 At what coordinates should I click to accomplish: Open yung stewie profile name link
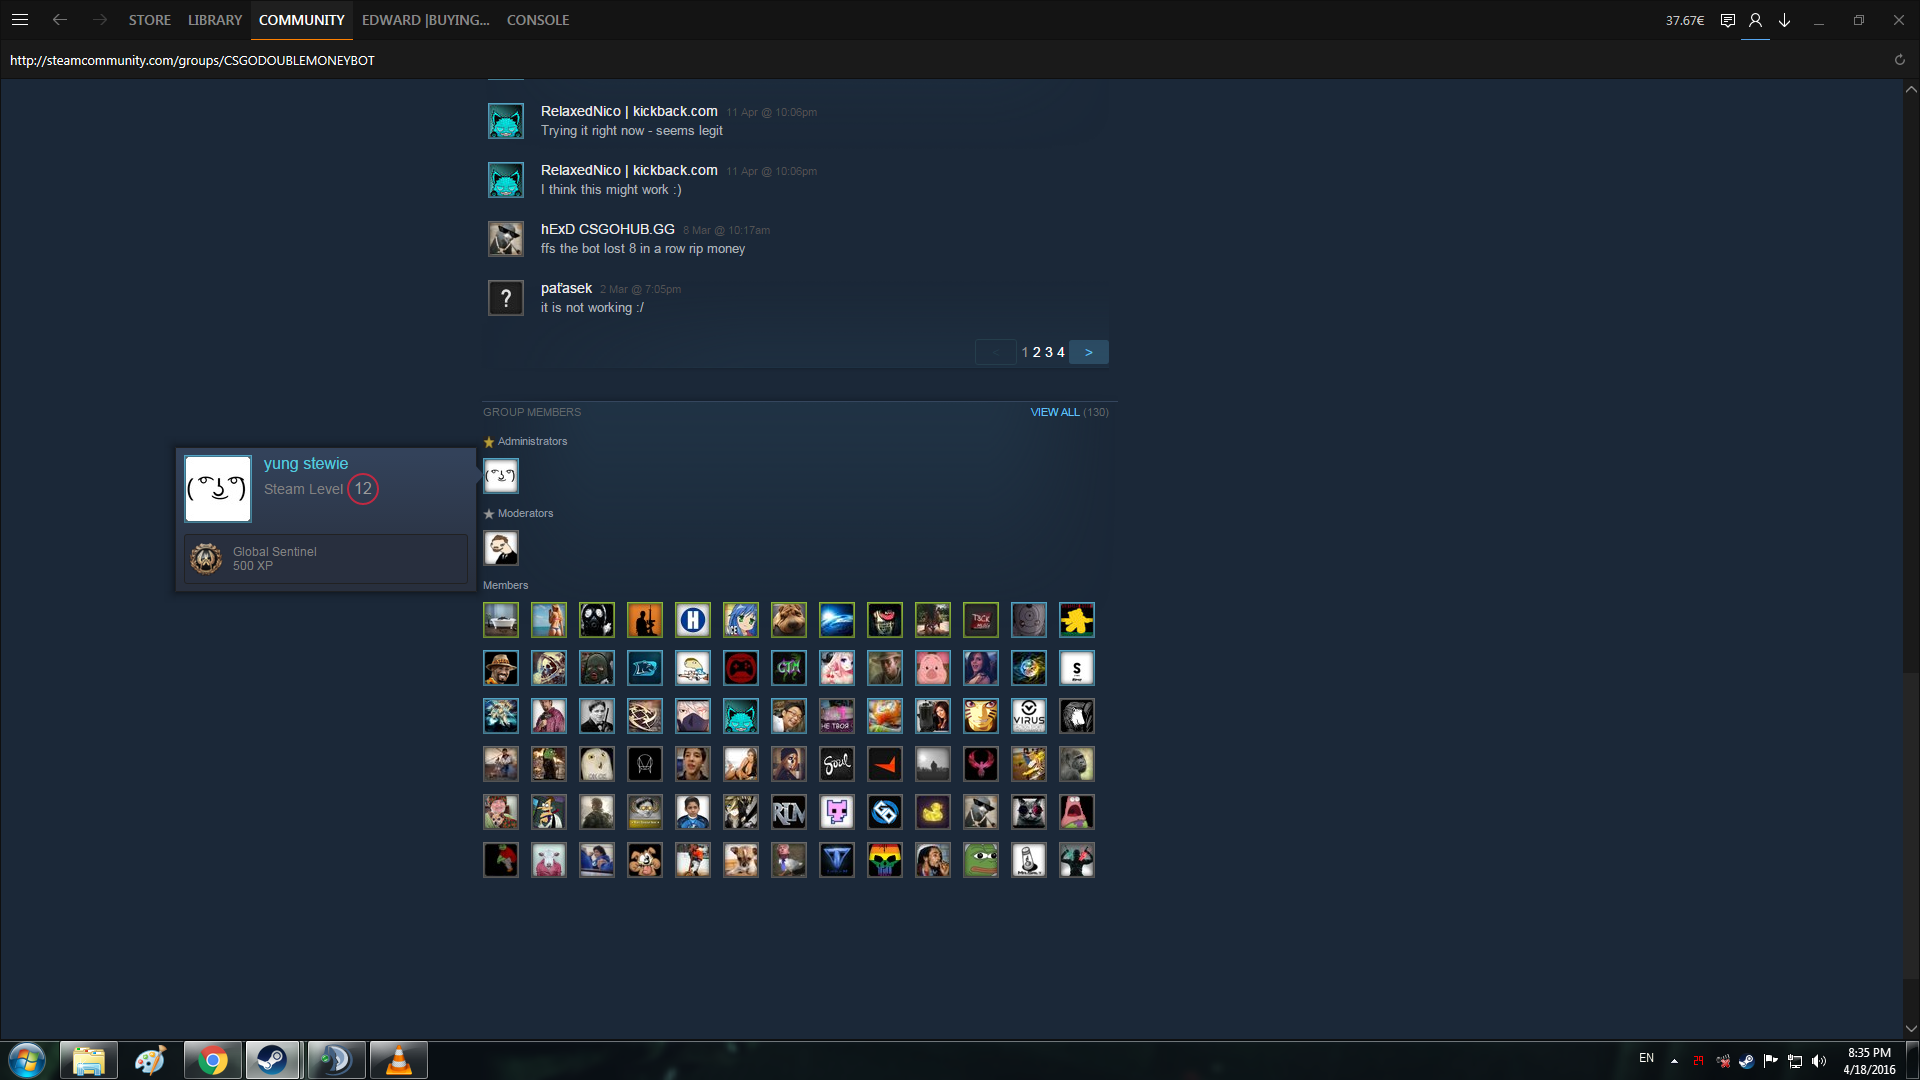(306, 464)
